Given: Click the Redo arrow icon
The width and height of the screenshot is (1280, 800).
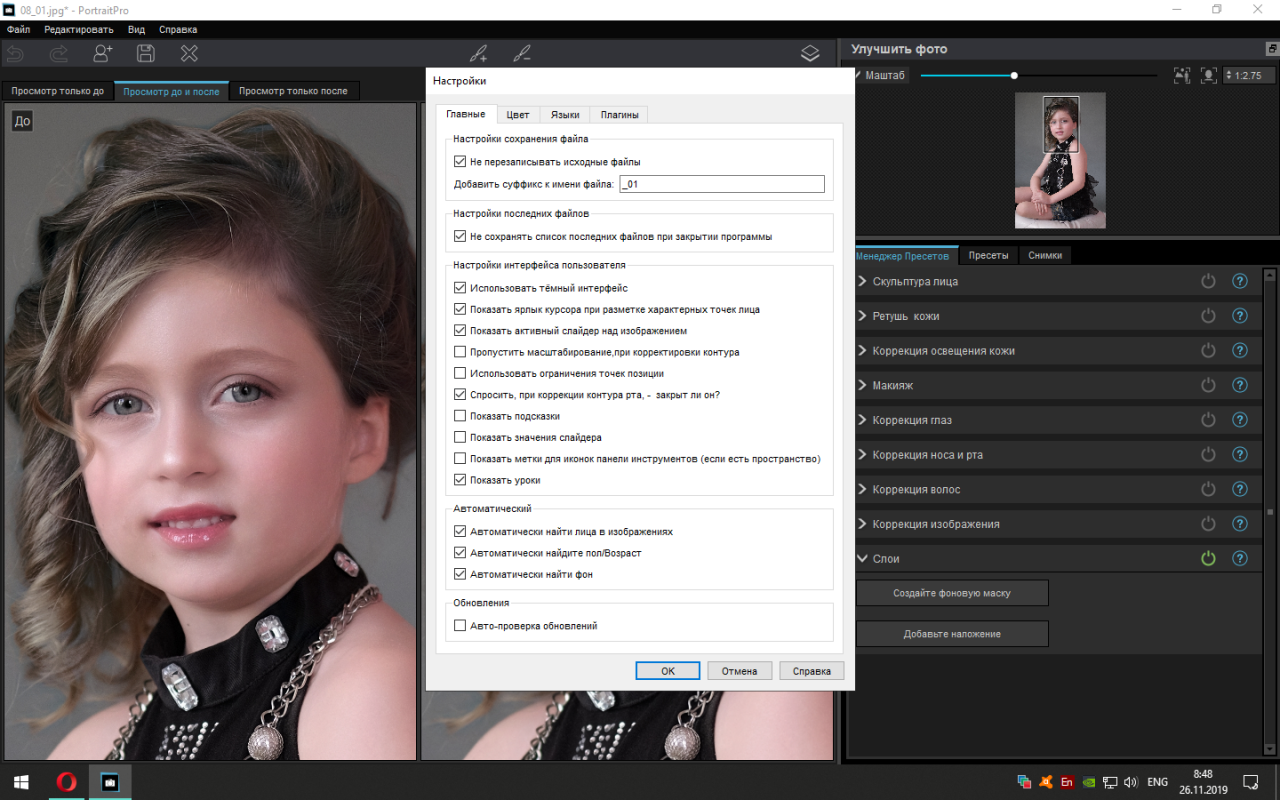Looking at the screenshot, I should 59,54.
